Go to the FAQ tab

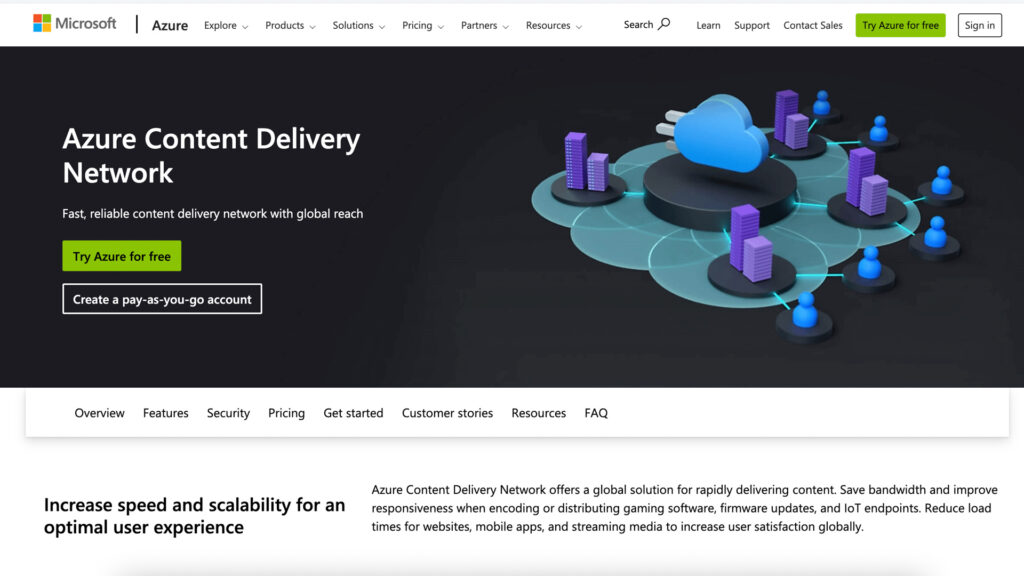coord(596,413)
